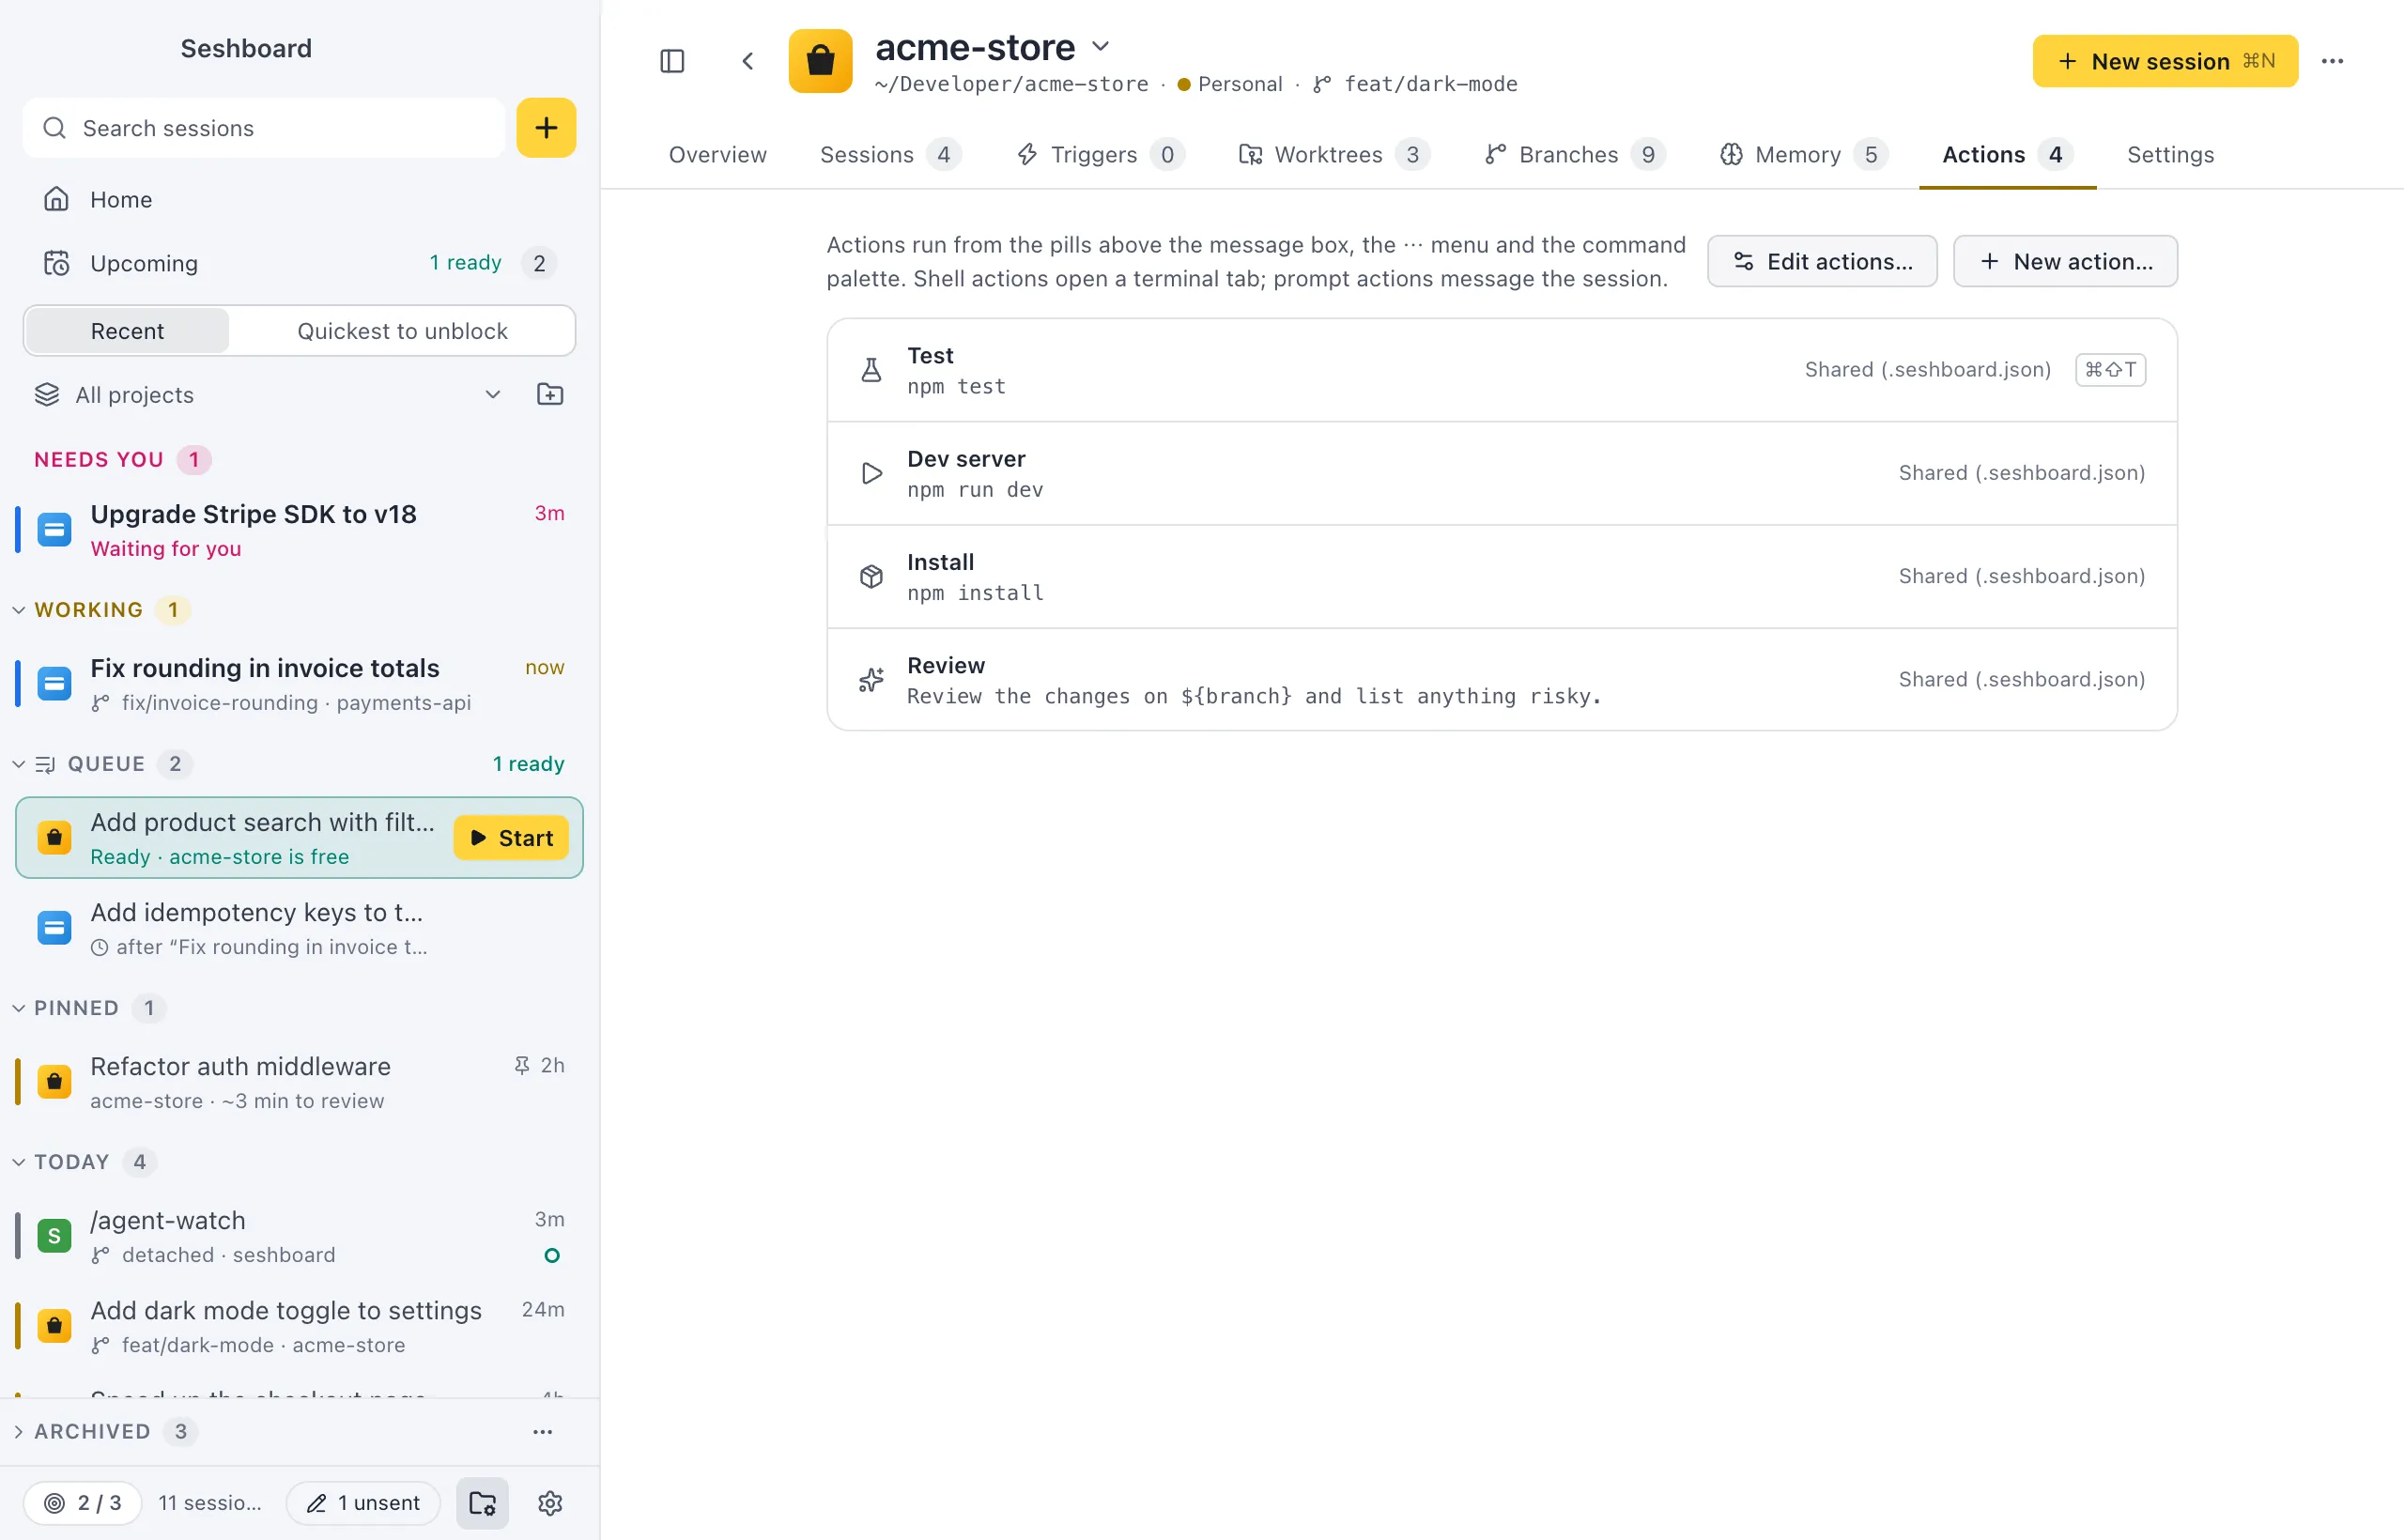Toggle the sidebar panel icon
The image size is (2404, 1540).
[x=672, y=61]
